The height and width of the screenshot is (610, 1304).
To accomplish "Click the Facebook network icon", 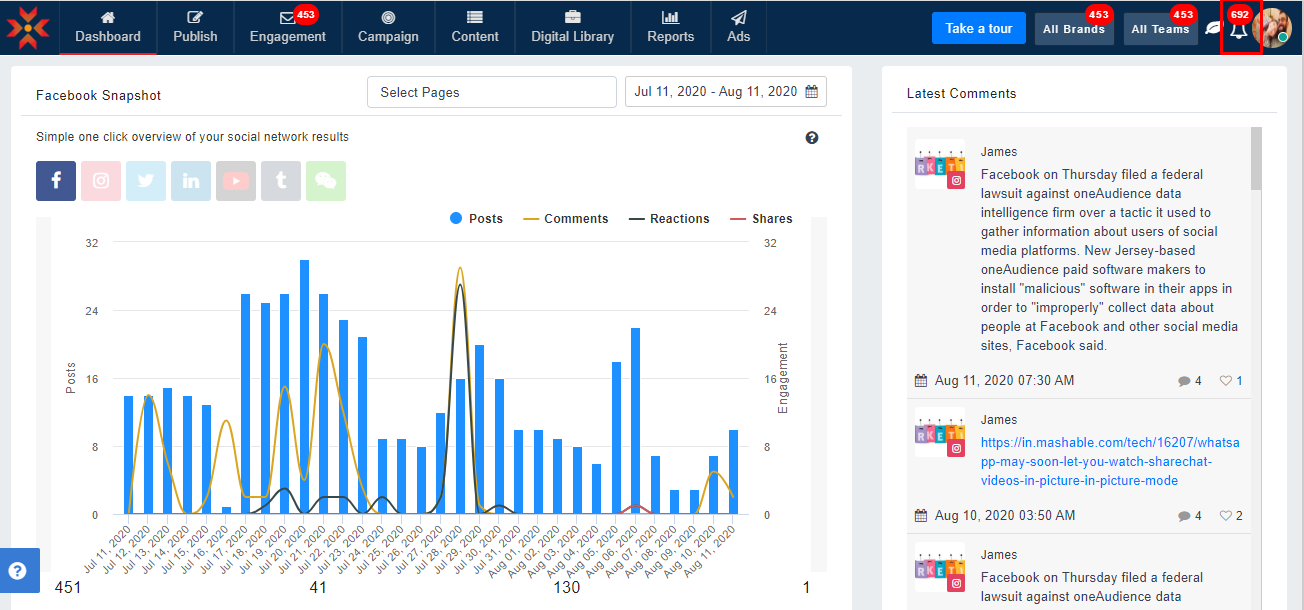I will pyautogui.click(x=56, y=181).
